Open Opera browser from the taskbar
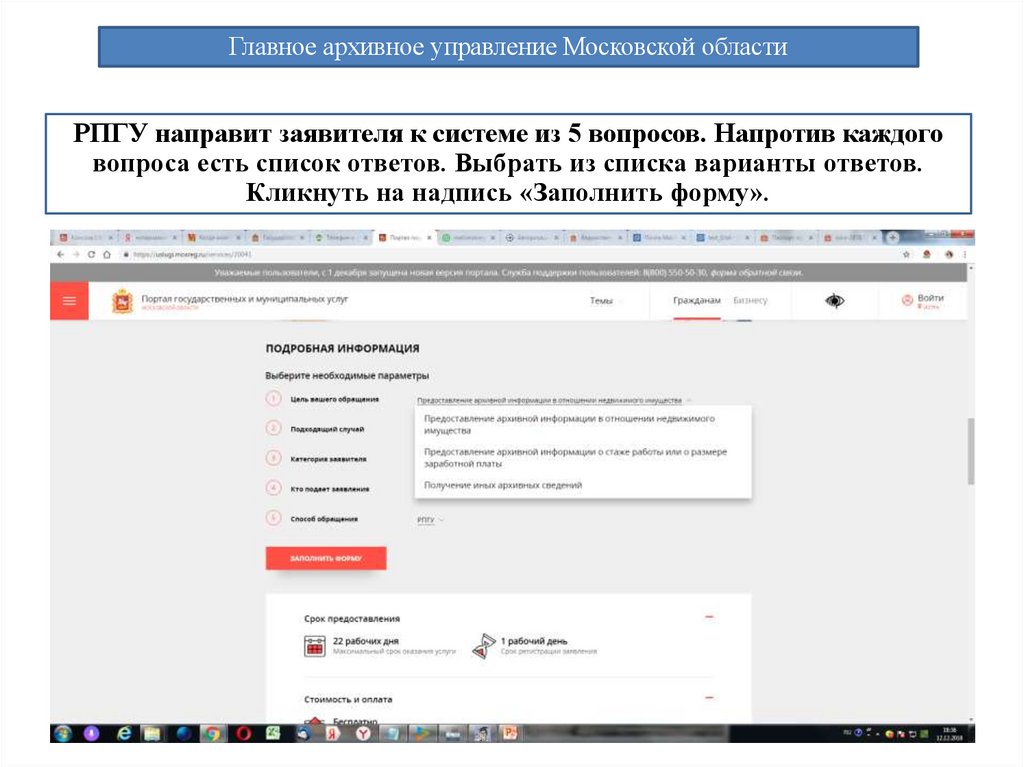1024x767 pixels. pos(243,734)
